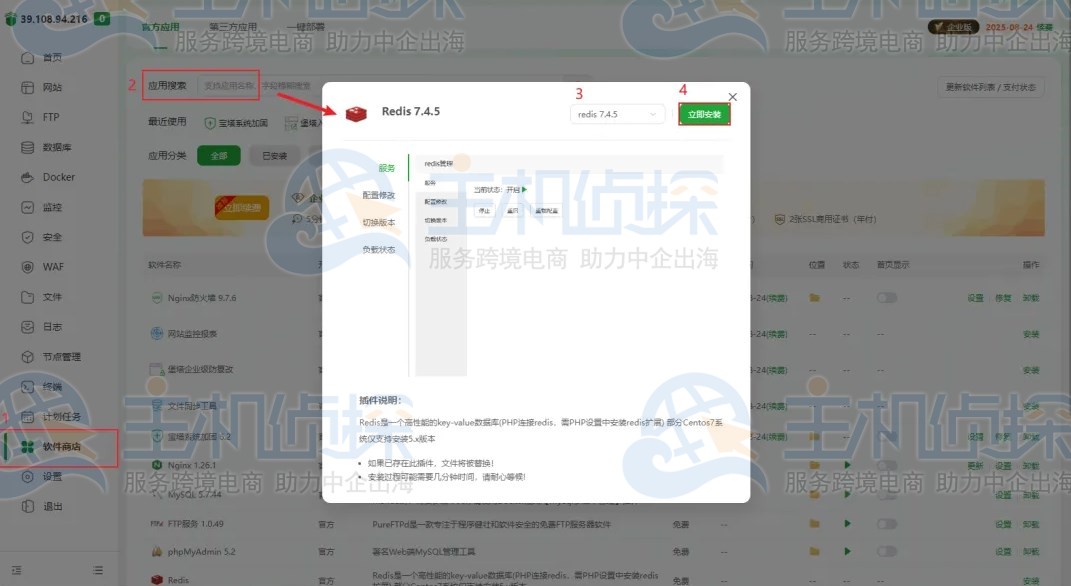Click the FTP icon in sidebar
This screenshot has height=586, width=1071.
[47, 117]
